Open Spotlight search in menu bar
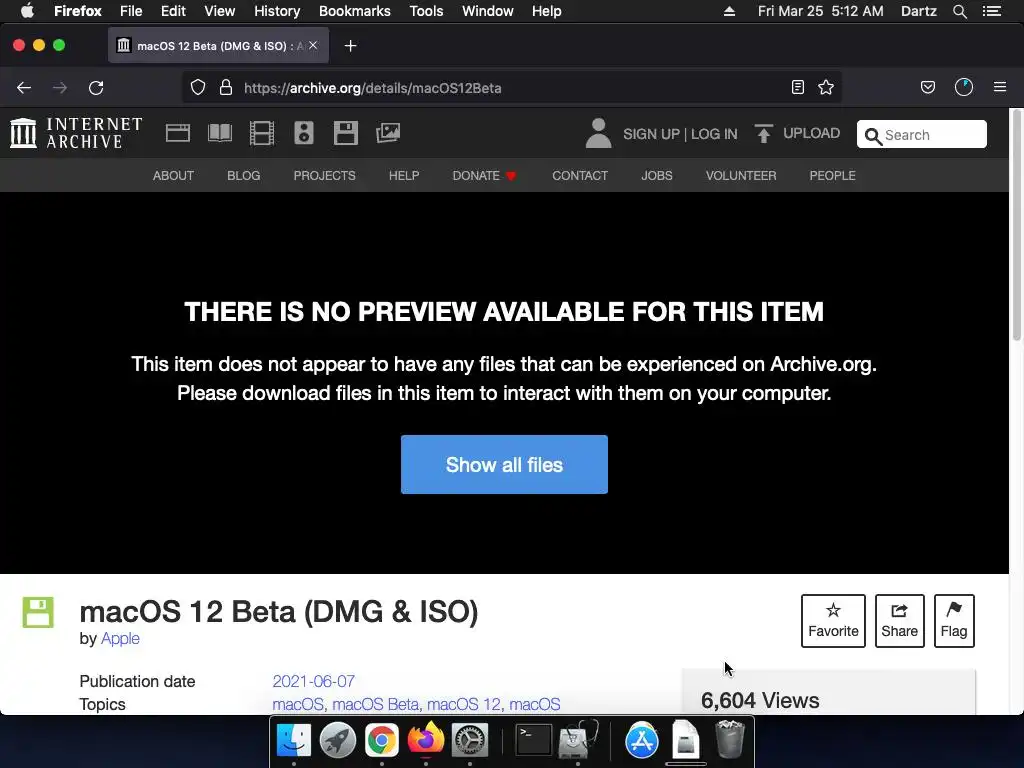Viewport: 1024px width, 768px height. coord(959,11)
